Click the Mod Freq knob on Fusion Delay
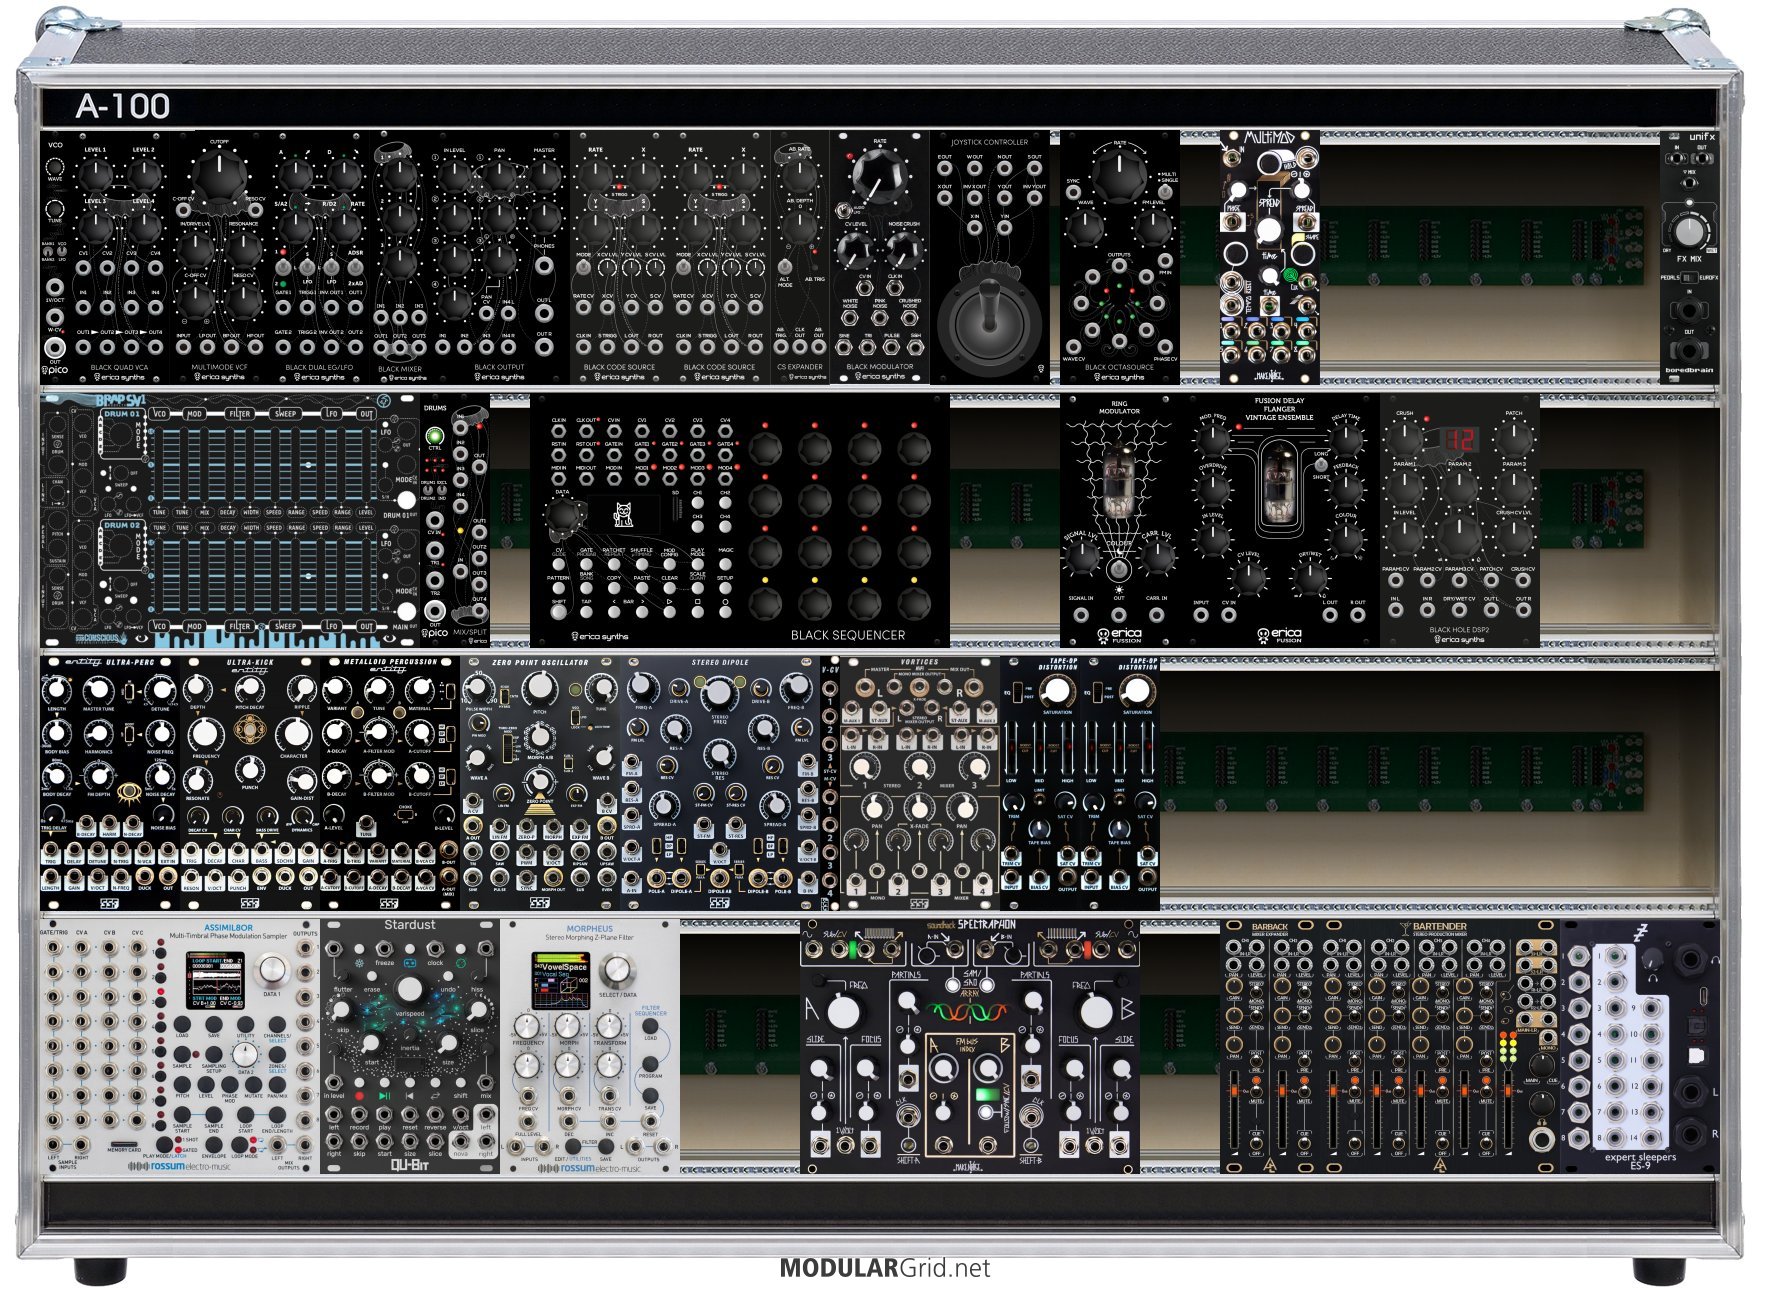The height and width of the screenshot is (1289, 1771). point(1213,439)
